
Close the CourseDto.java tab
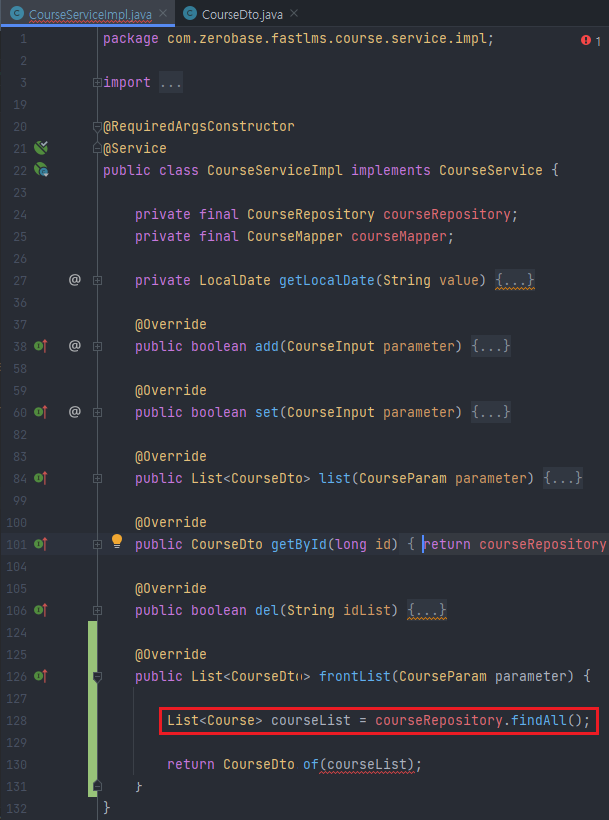click(294, 13)
